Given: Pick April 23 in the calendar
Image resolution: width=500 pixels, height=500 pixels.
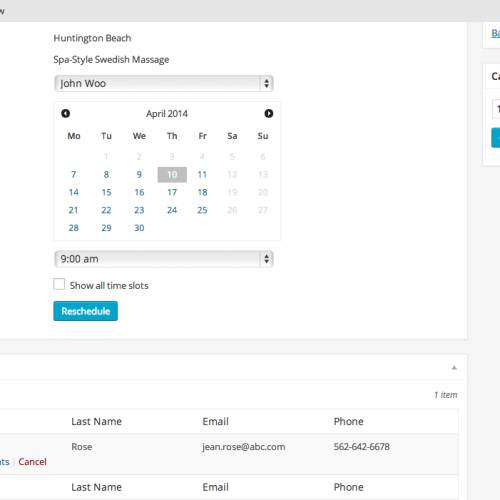Looking at the screenshot, I should (x=139, y=210).
